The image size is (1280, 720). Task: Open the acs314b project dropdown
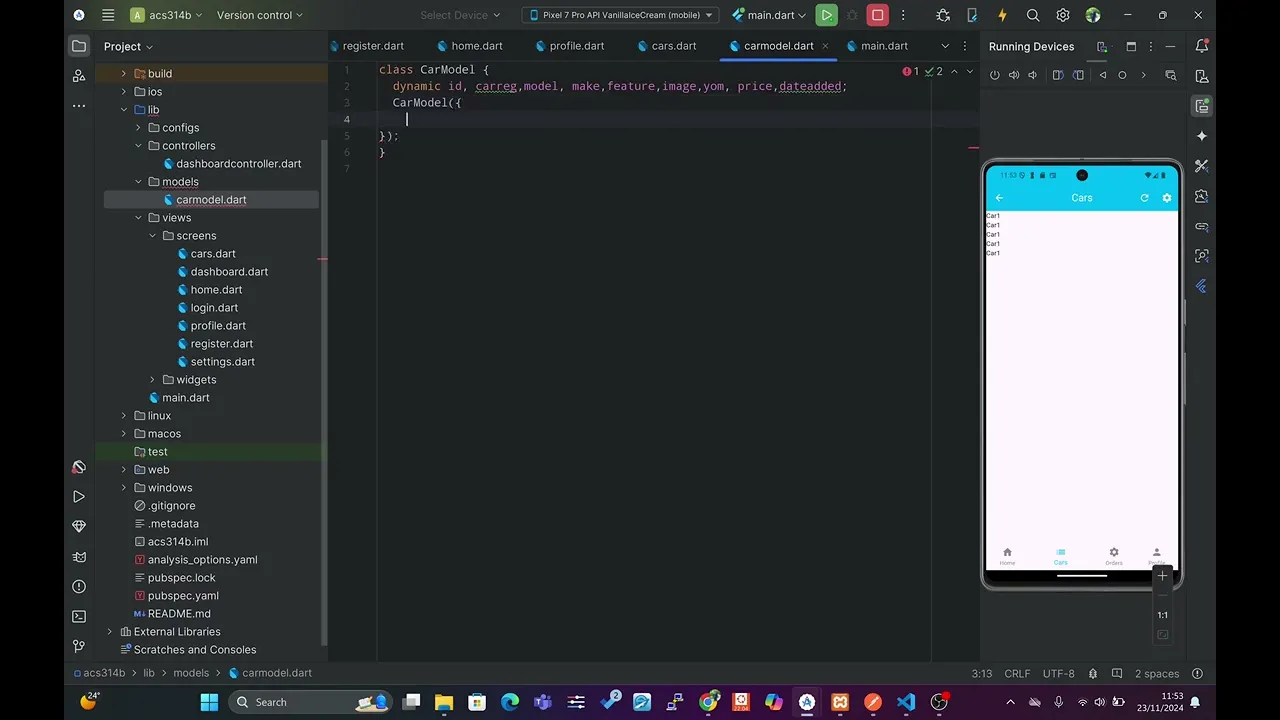tap(166, 15)
